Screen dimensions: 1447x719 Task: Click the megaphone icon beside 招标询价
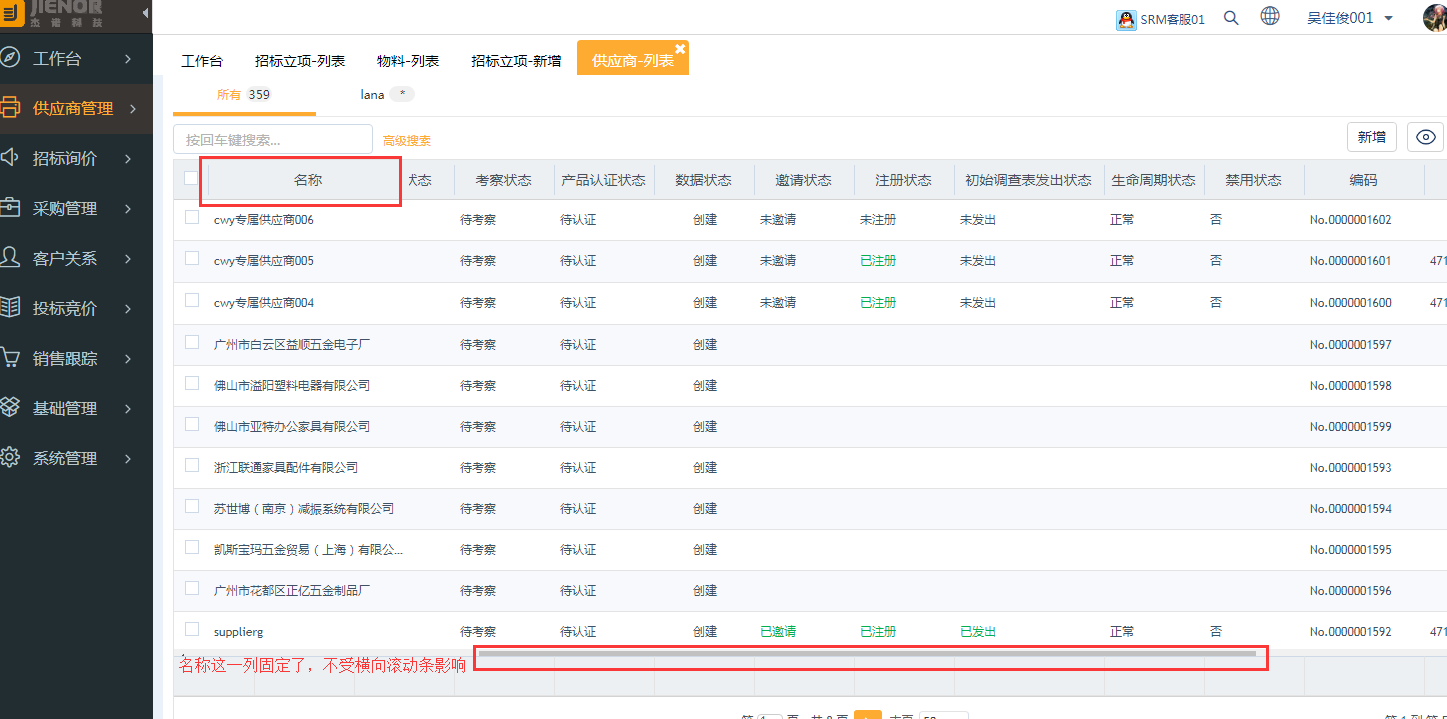9,158
